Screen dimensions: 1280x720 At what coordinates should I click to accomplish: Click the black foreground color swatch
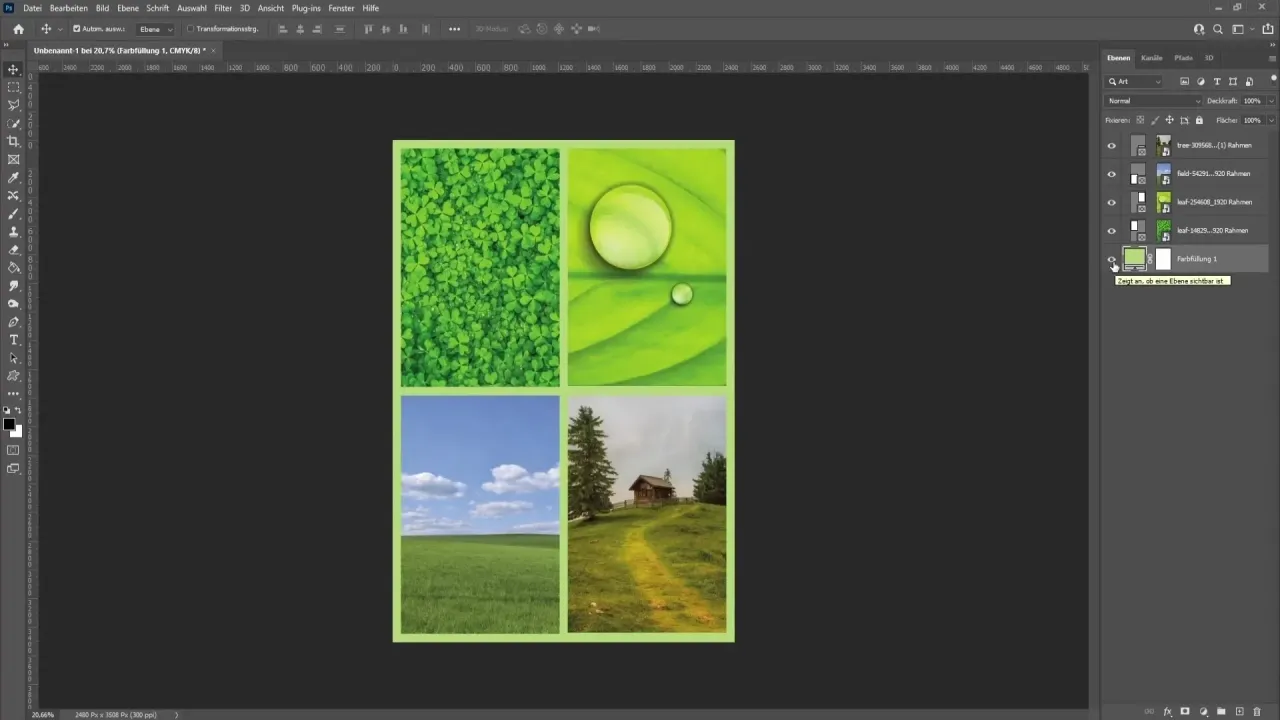(x=9, y=424)
